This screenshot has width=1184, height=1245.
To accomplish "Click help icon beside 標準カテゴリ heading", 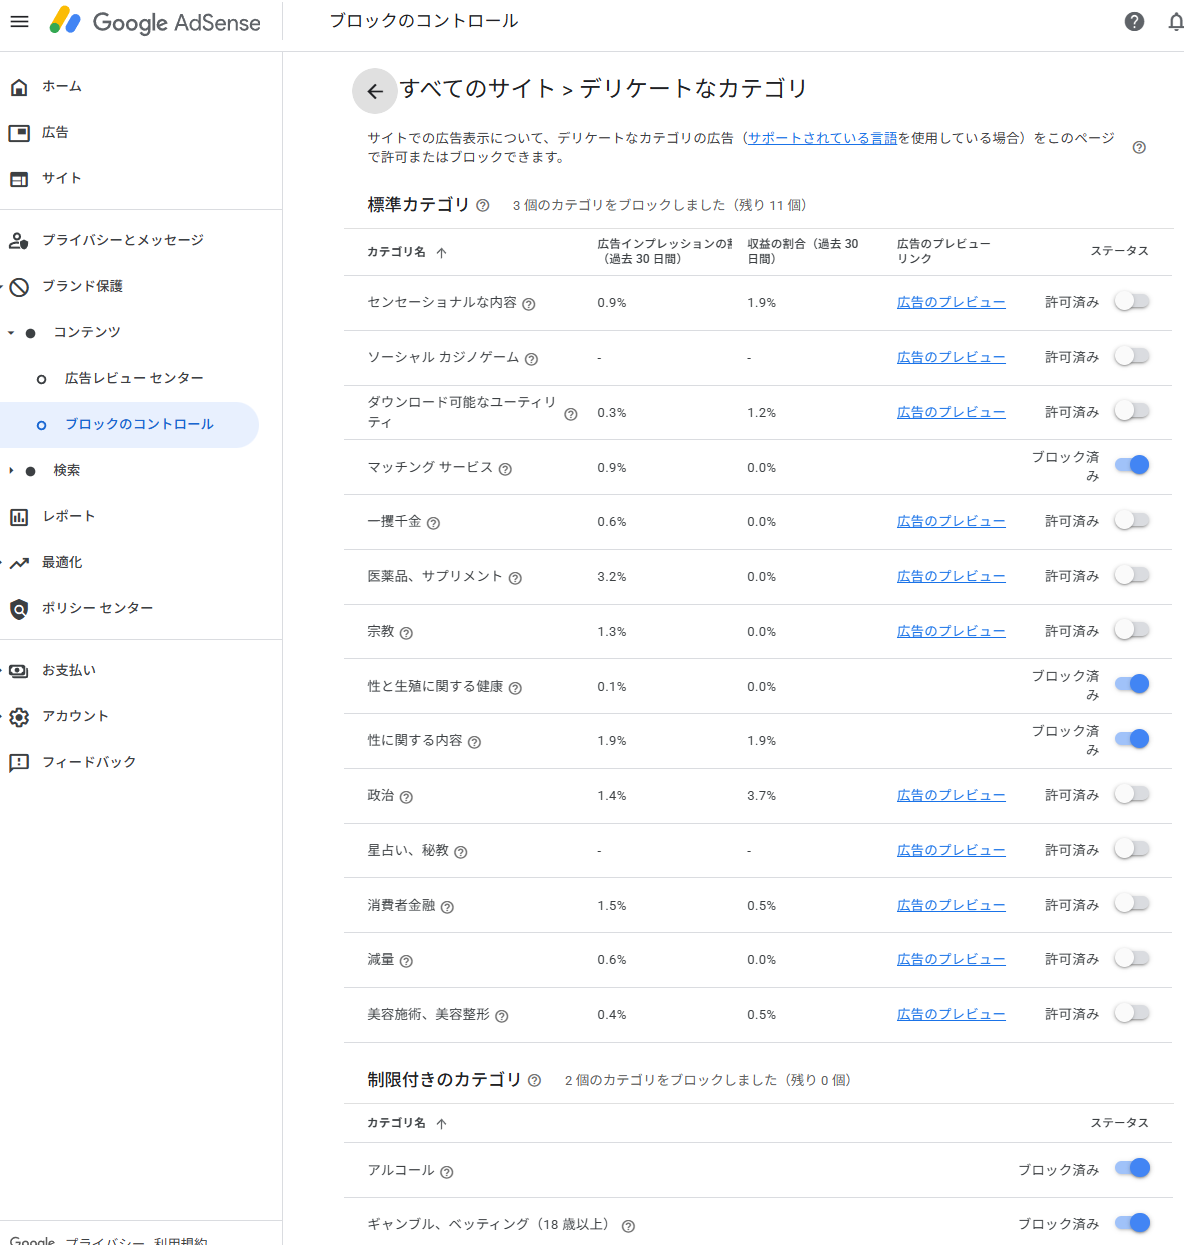I will (x=483, y=205).
